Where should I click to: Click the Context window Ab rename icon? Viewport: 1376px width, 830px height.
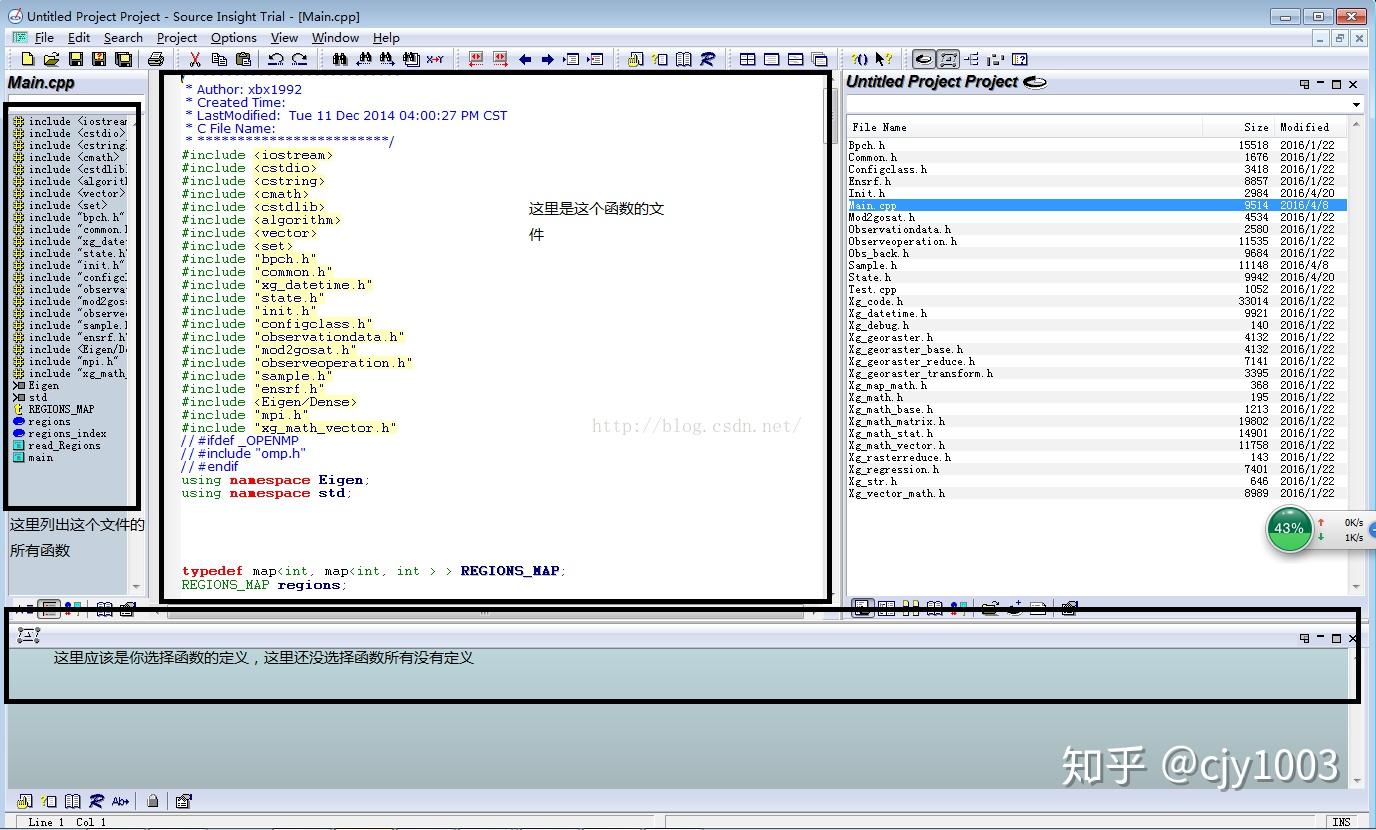(x=121, y=801)
